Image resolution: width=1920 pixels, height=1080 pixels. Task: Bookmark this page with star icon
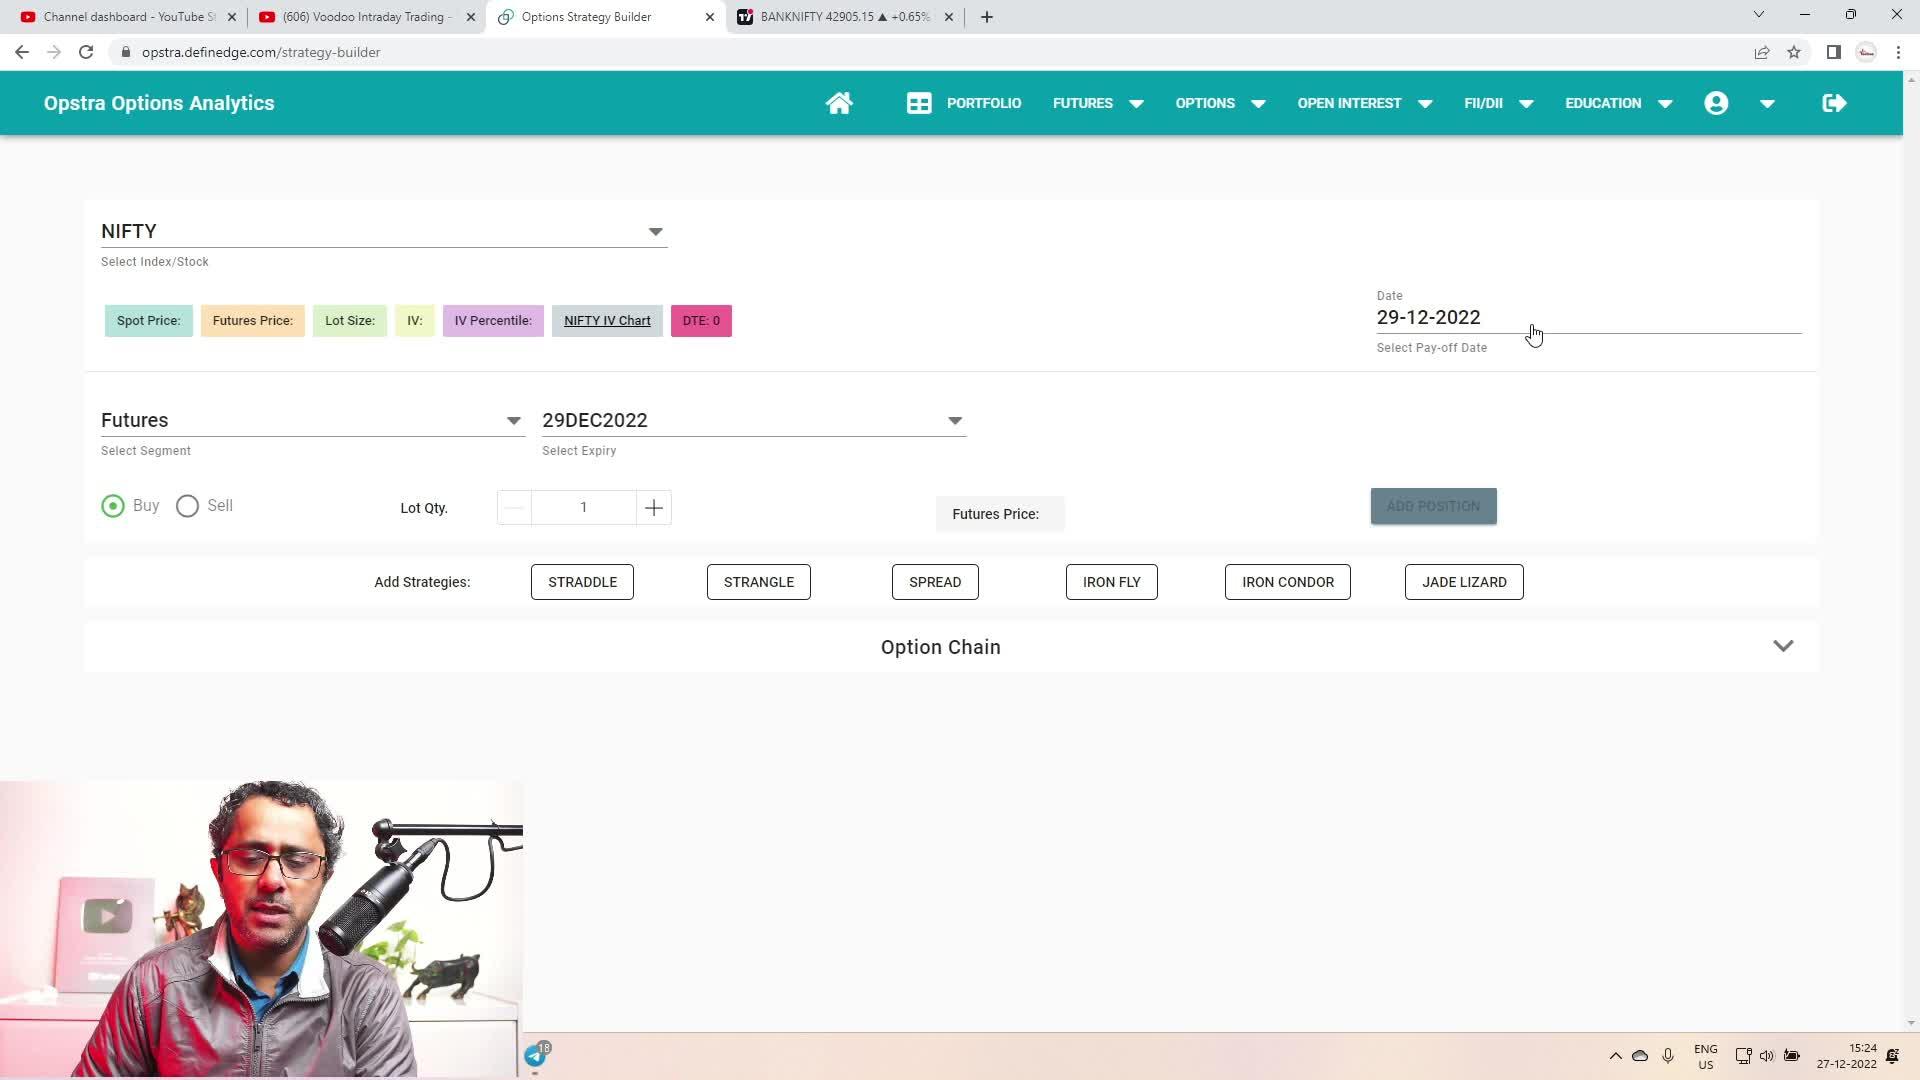click(1794, 52)
